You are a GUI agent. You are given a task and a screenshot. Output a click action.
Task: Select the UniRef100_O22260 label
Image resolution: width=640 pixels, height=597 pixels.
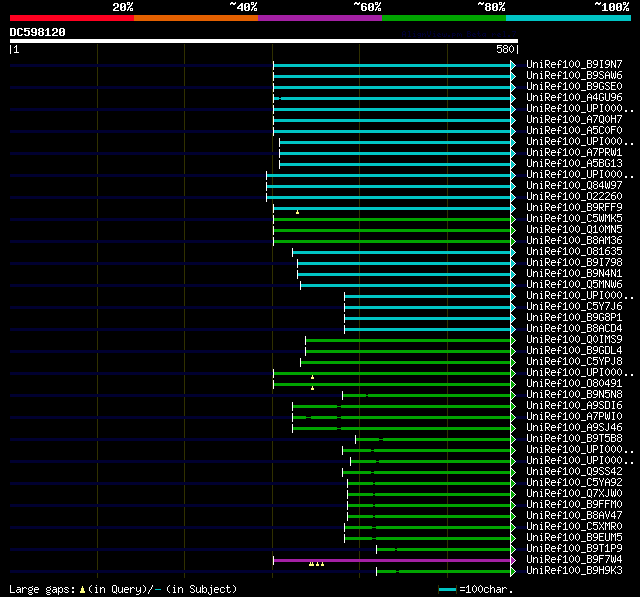(574, 197)
